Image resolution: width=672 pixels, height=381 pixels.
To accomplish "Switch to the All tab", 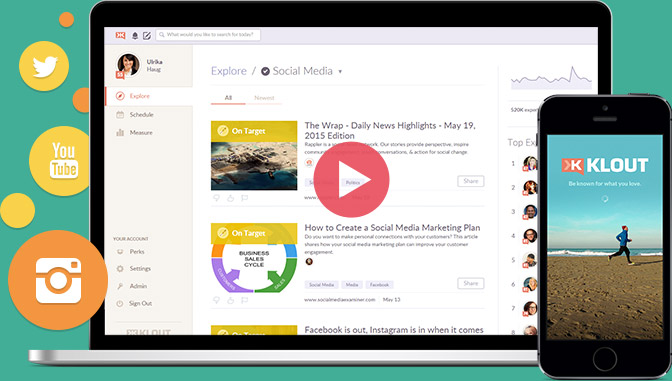I will click(x=228, y=98).
